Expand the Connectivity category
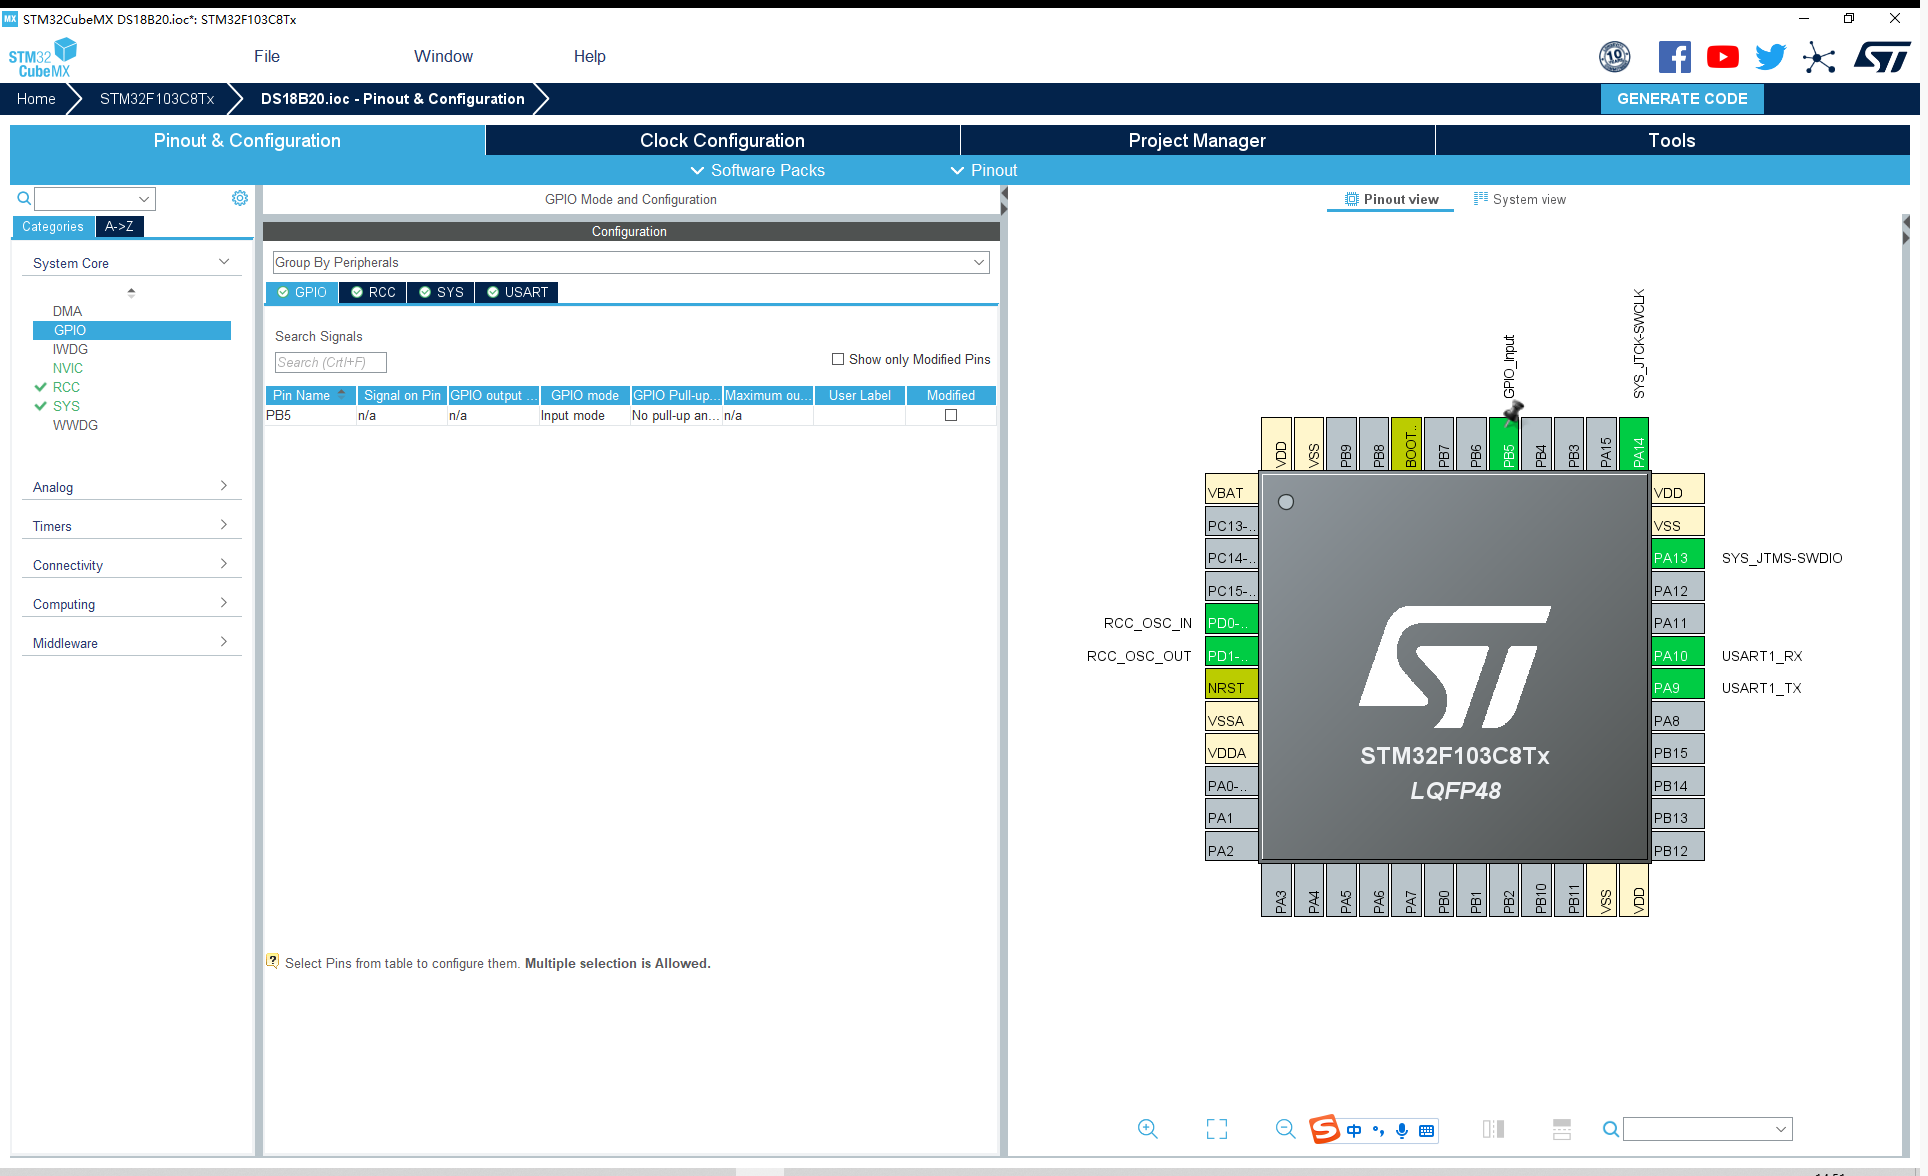1928x1176 pixels. pyautogui.click(x=131, y=565)
